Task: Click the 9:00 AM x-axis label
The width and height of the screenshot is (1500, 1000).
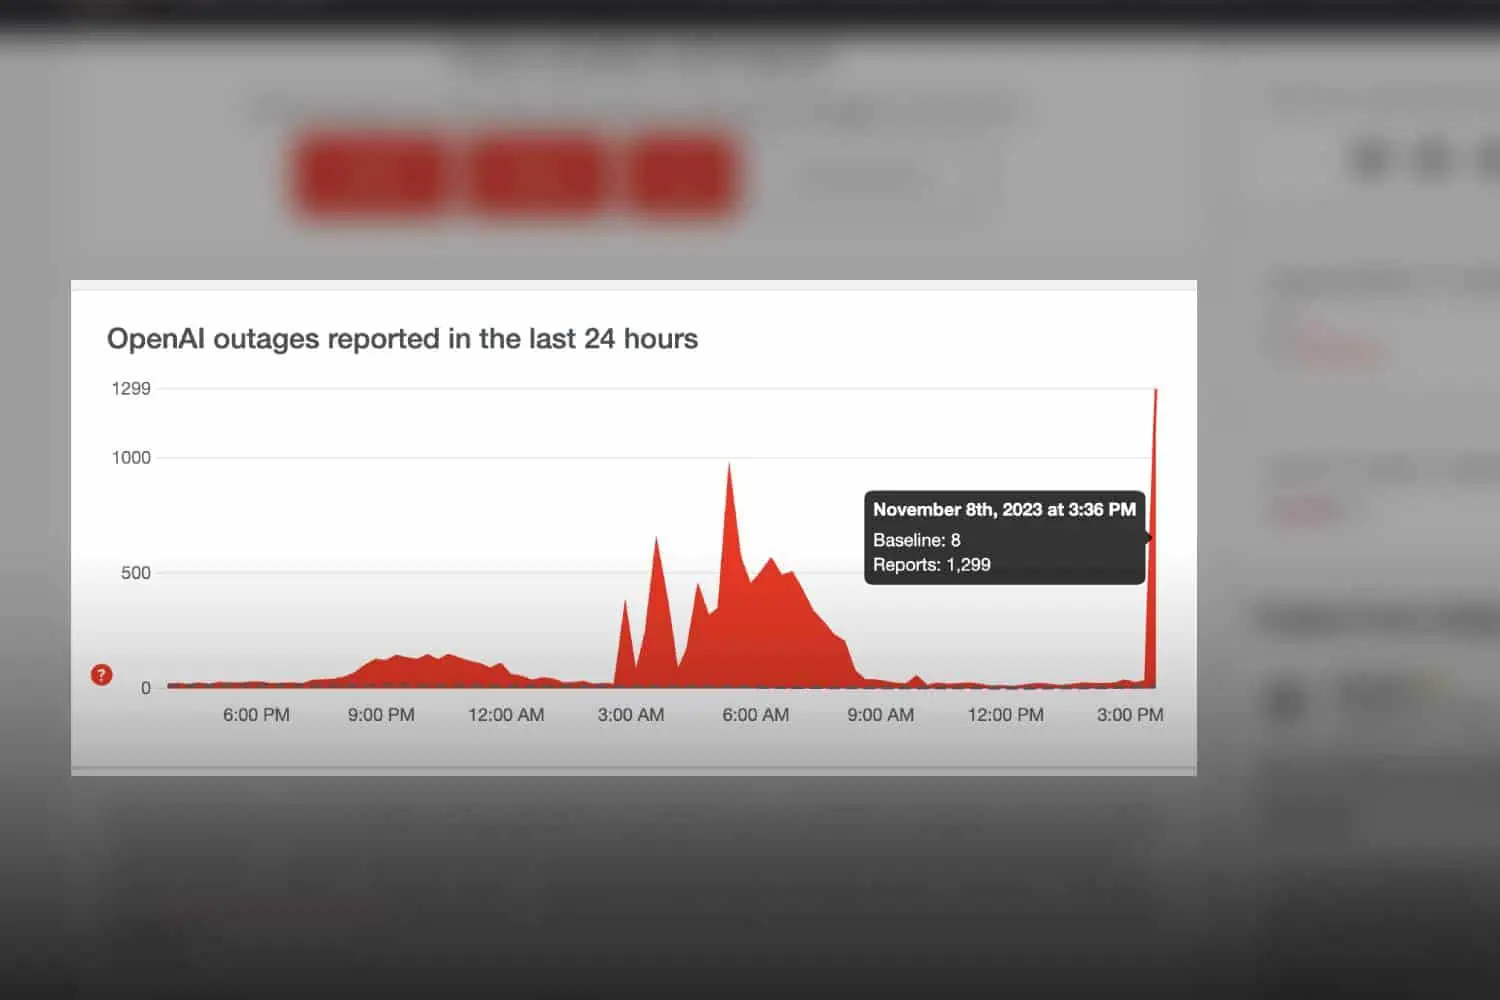Action: (881, 715)
